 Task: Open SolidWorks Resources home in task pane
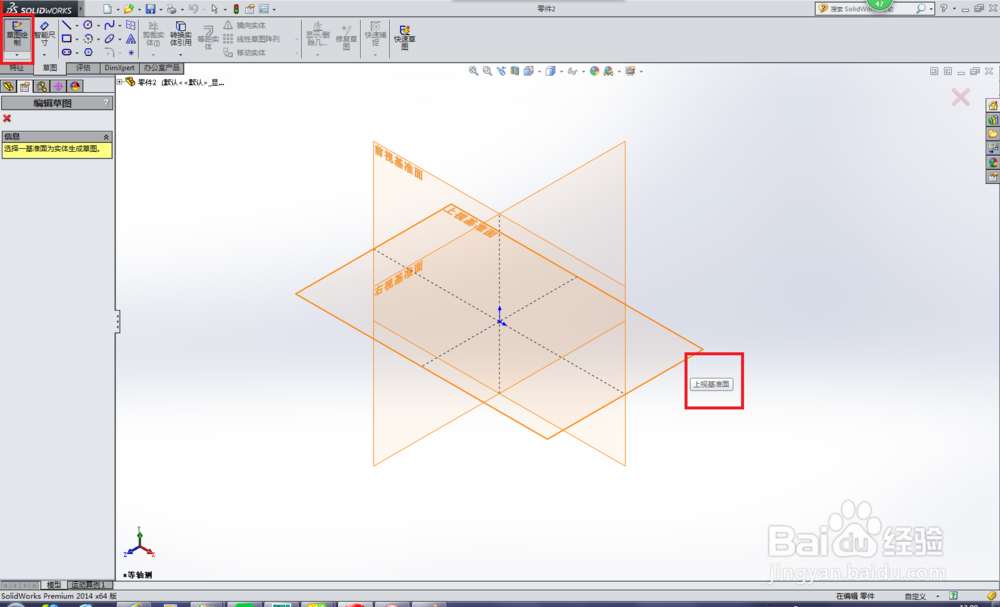click(993, 105)
